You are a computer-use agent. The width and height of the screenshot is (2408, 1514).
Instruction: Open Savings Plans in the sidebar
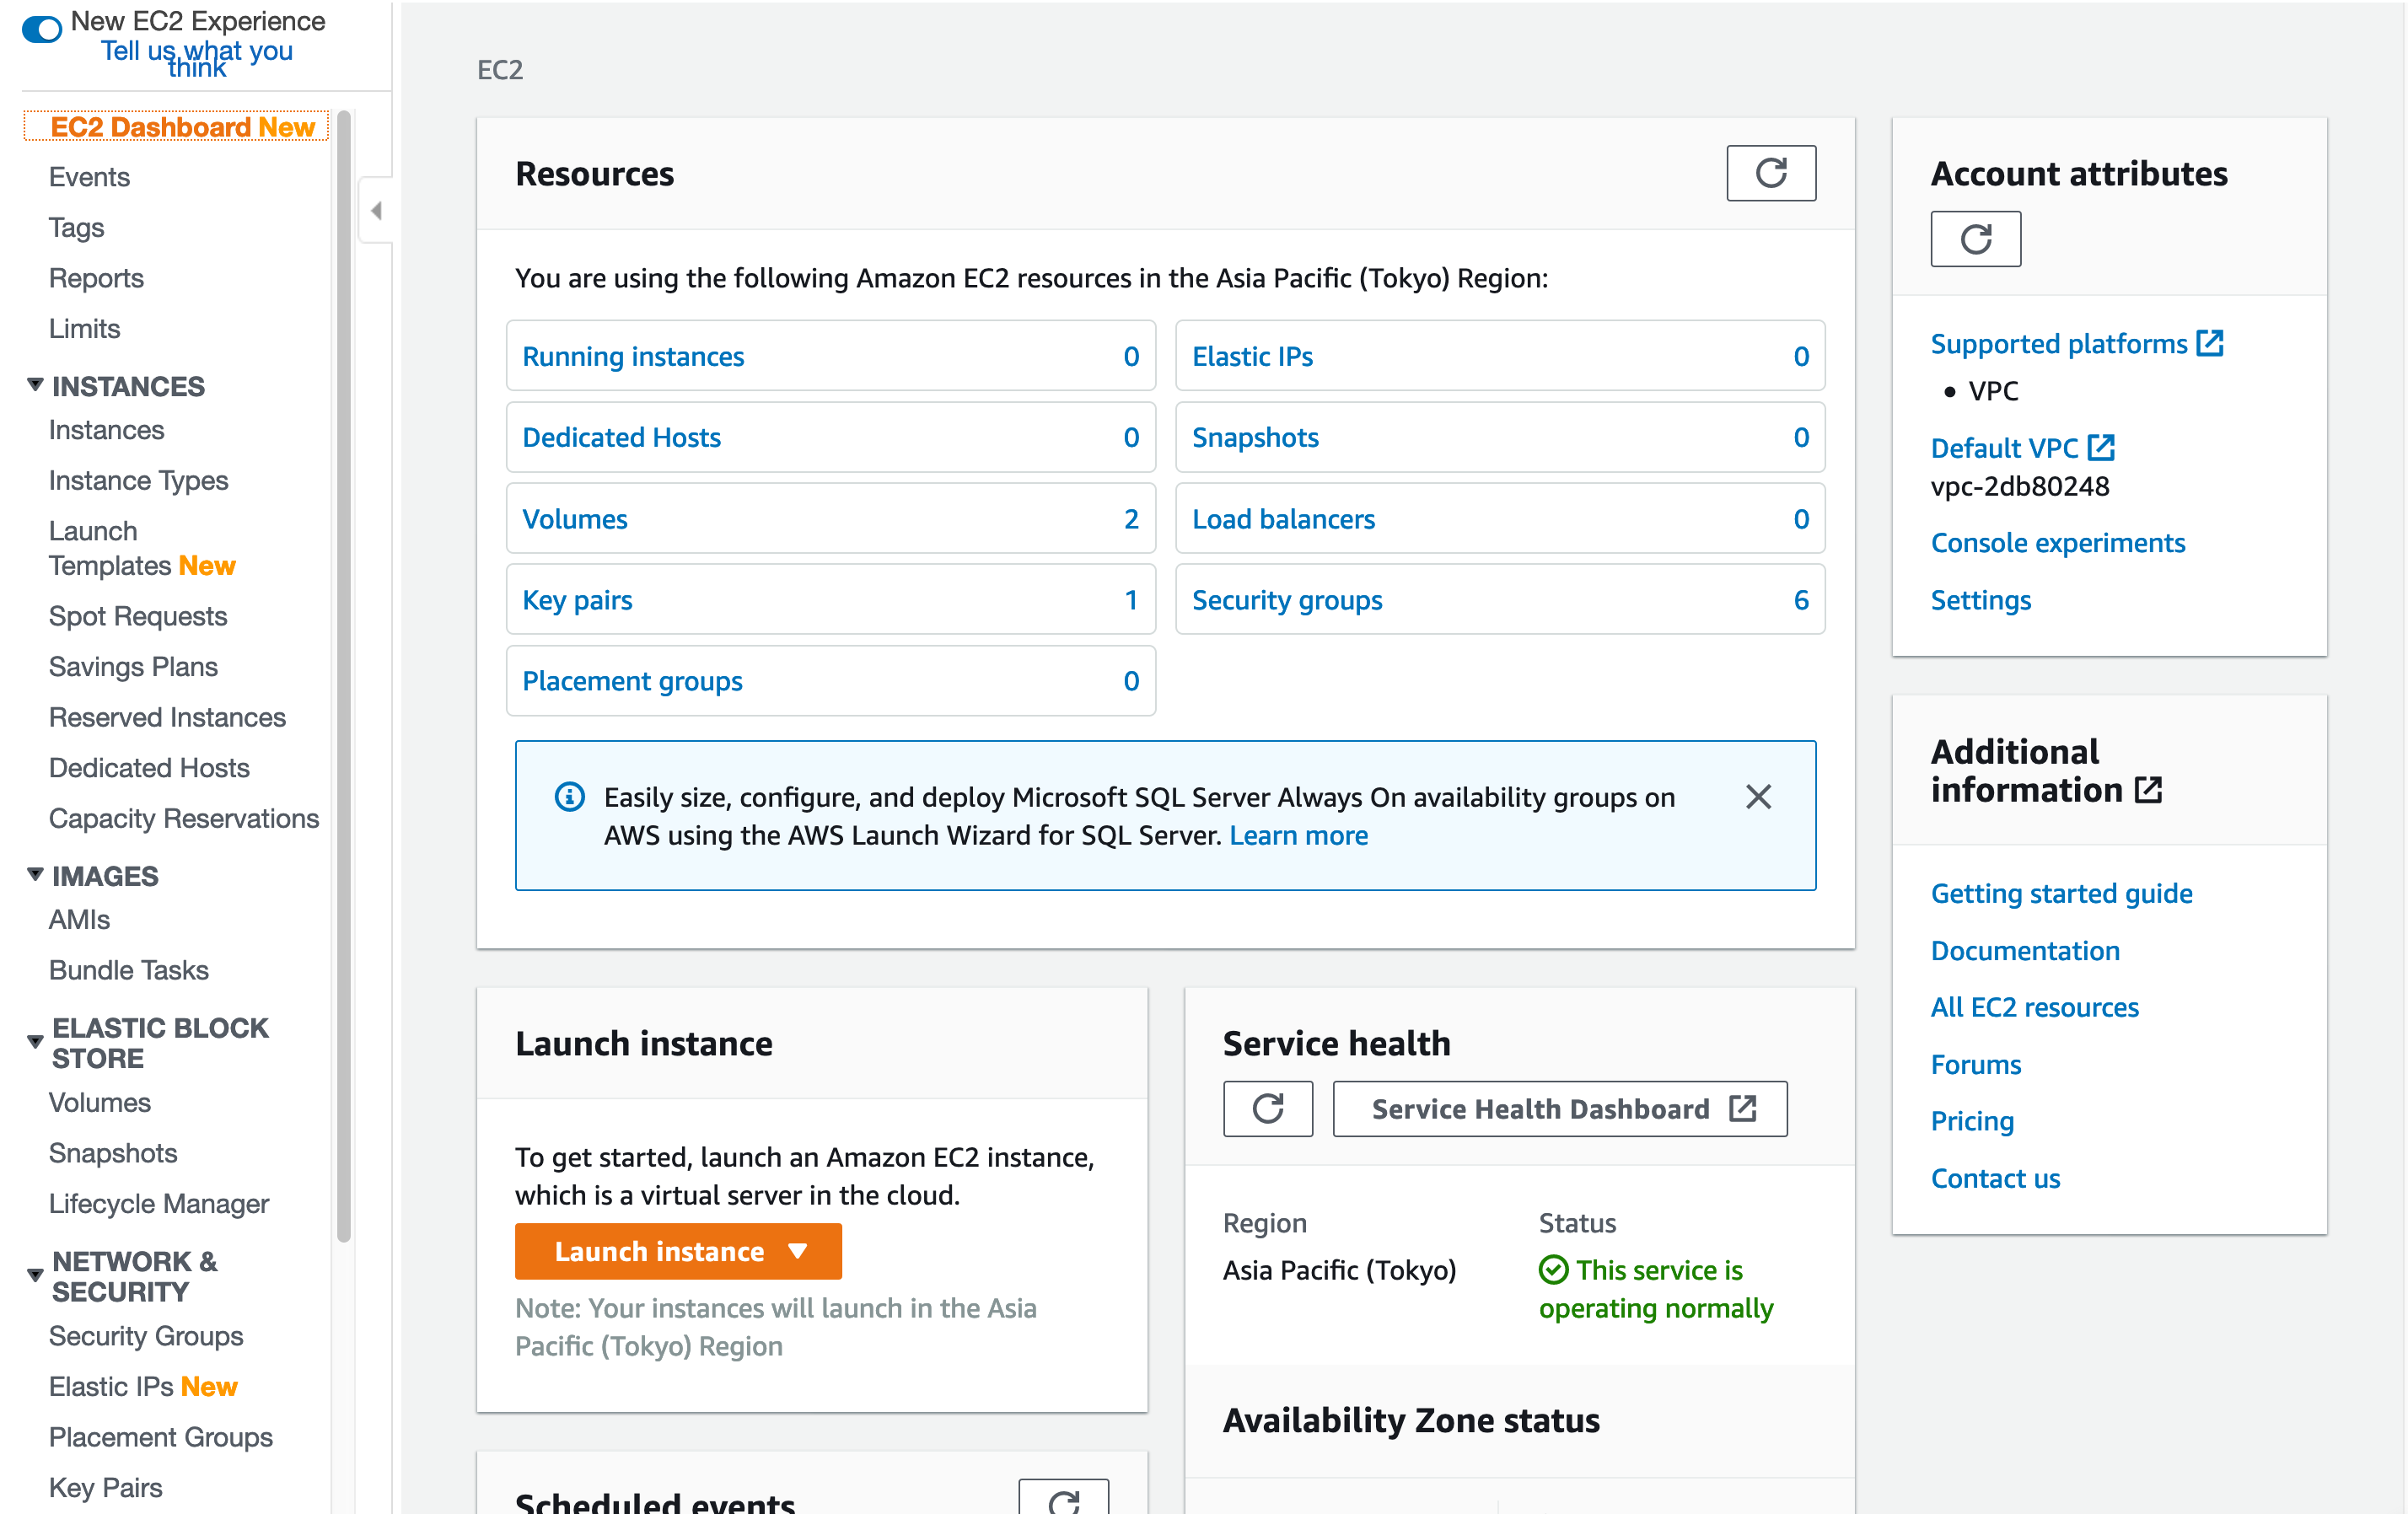tap(133, 667)
